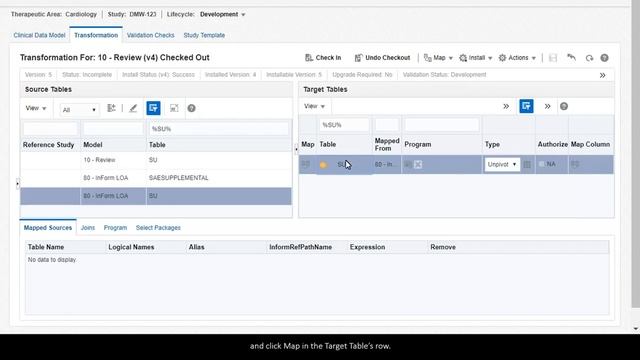
Task: Click the Mapped From column header
Action: pos(387,144)
